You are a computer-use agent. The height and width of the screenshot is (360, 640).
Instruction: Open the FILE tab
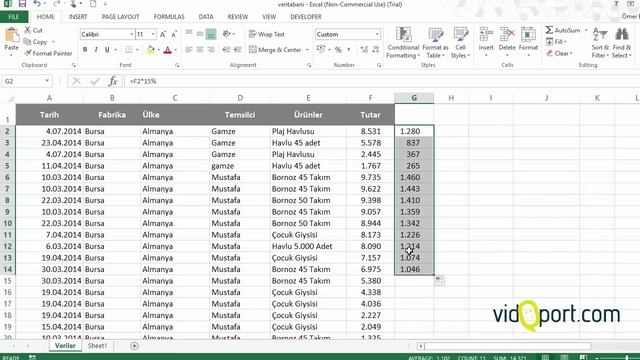(14, 17)
